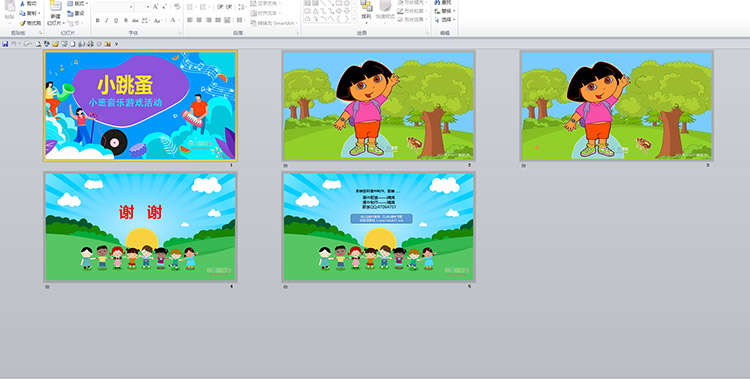Toggle center text alignment
The height and width of the screenshot is (379, 750).
[x=199, y=20]
